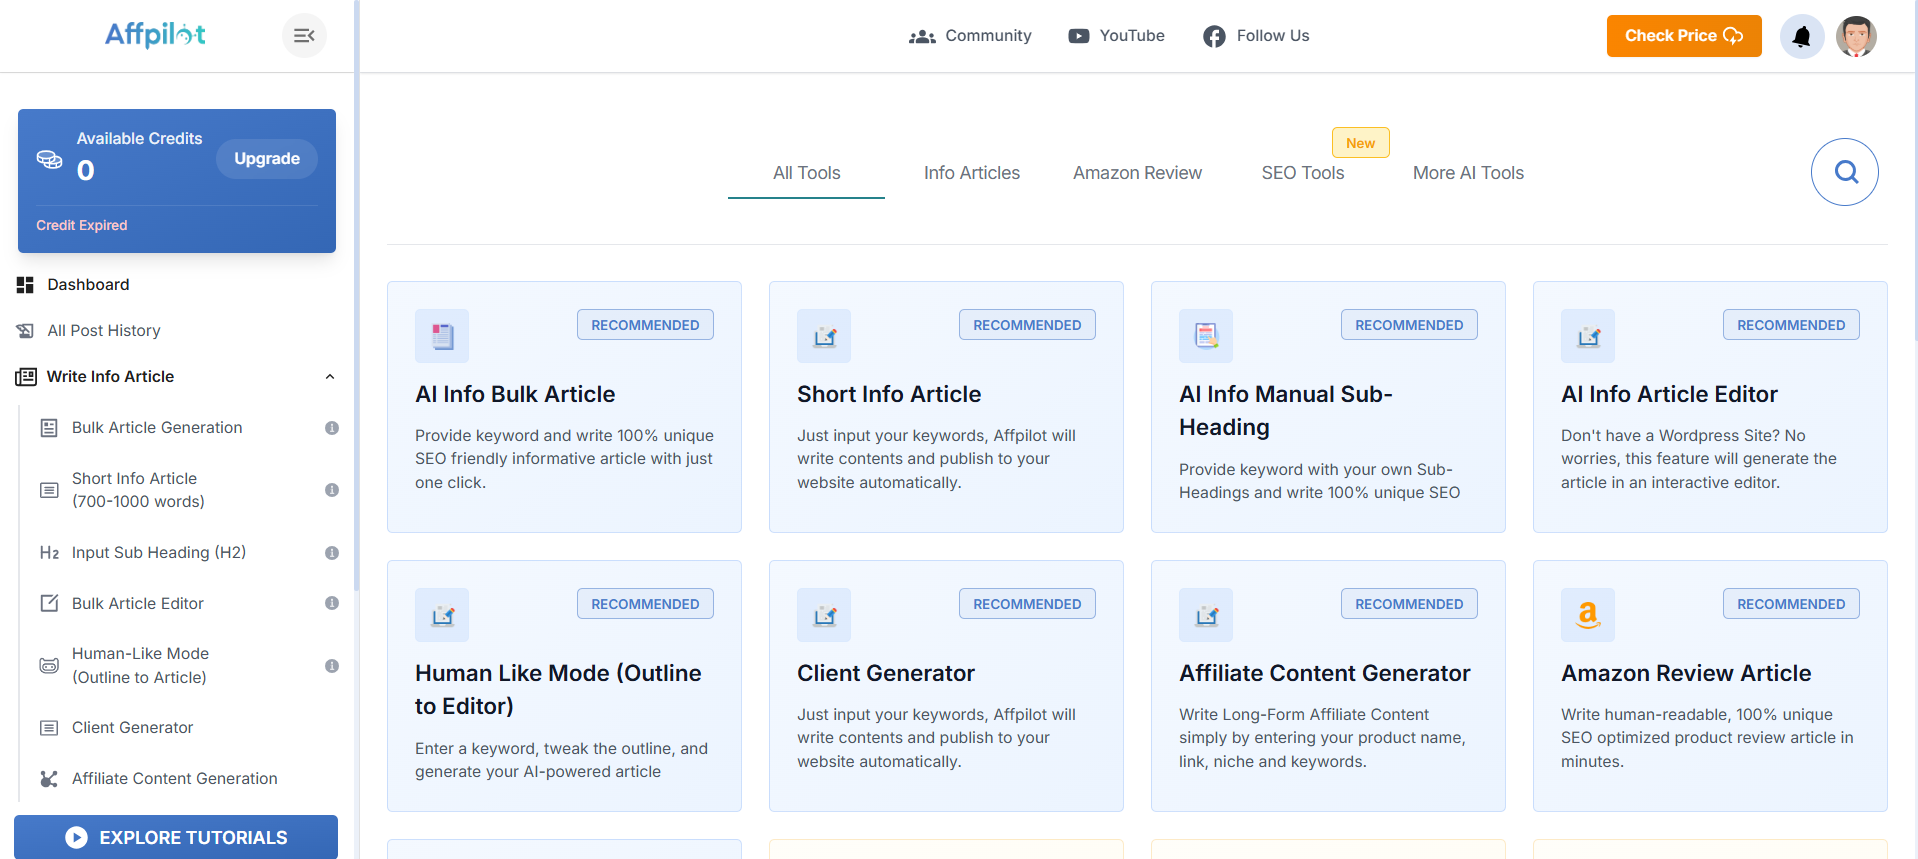
Task: Click the Check Price button
Action: 1684,36
